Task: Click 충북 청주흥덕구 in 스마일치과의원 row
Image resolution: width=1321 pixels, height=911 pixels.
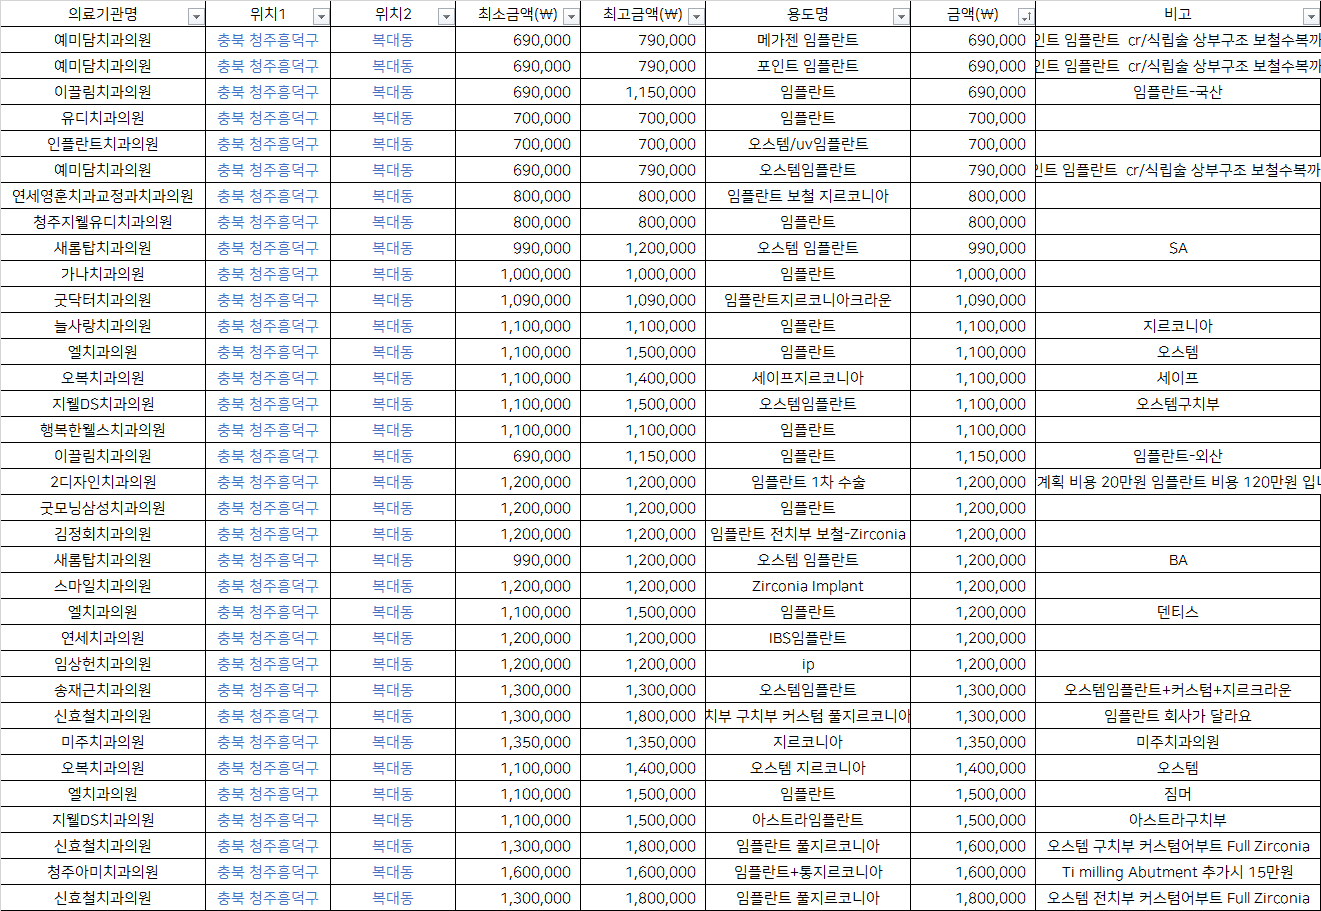Action: [x=268, y=586]
